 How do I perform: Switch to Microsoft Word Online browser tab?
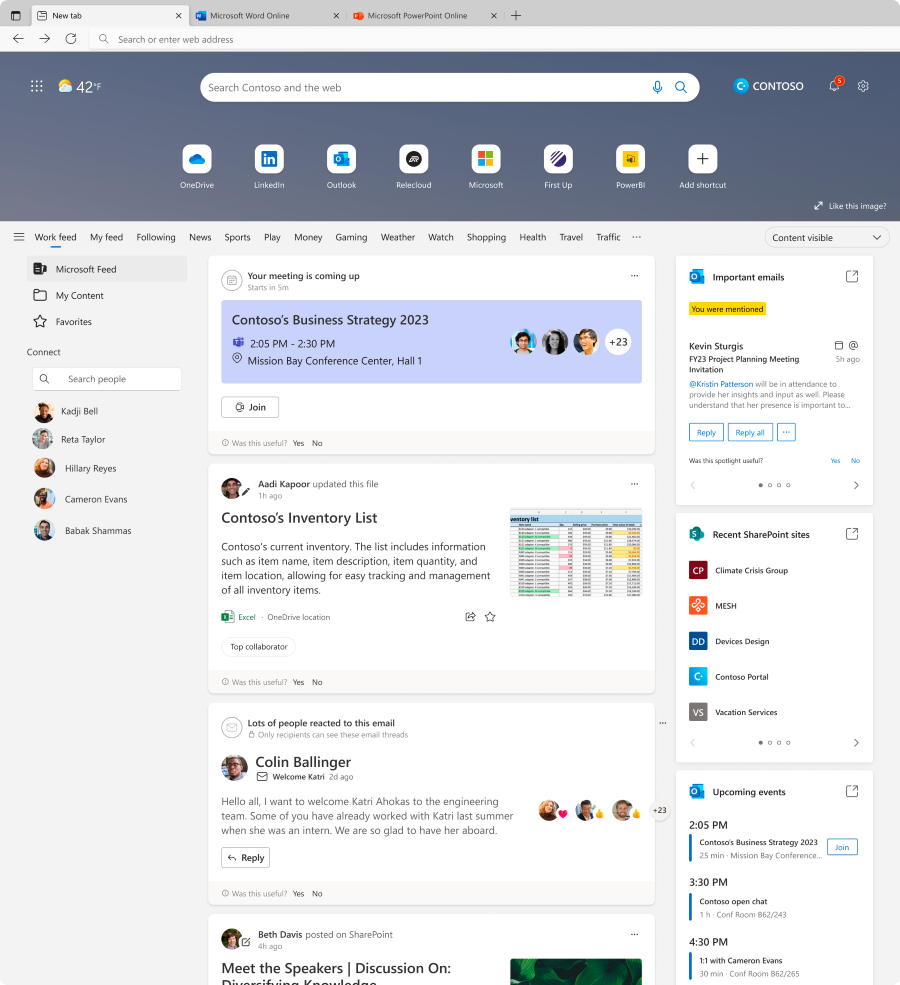267,16
